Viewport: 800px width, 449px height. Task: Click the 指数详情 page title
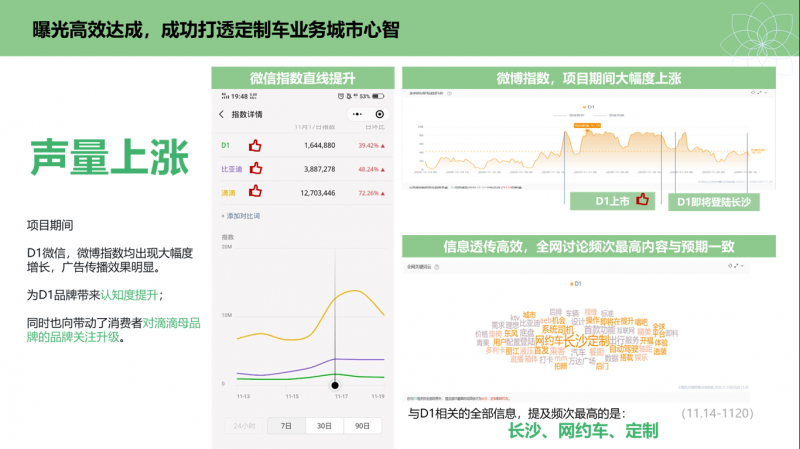247,114
